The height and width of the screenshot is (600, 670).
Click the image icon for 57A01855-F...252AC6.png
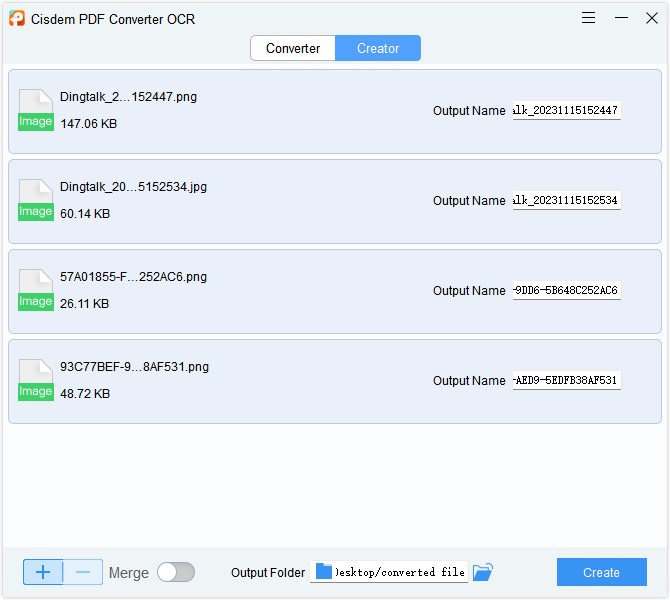click(x=36, y=290)
